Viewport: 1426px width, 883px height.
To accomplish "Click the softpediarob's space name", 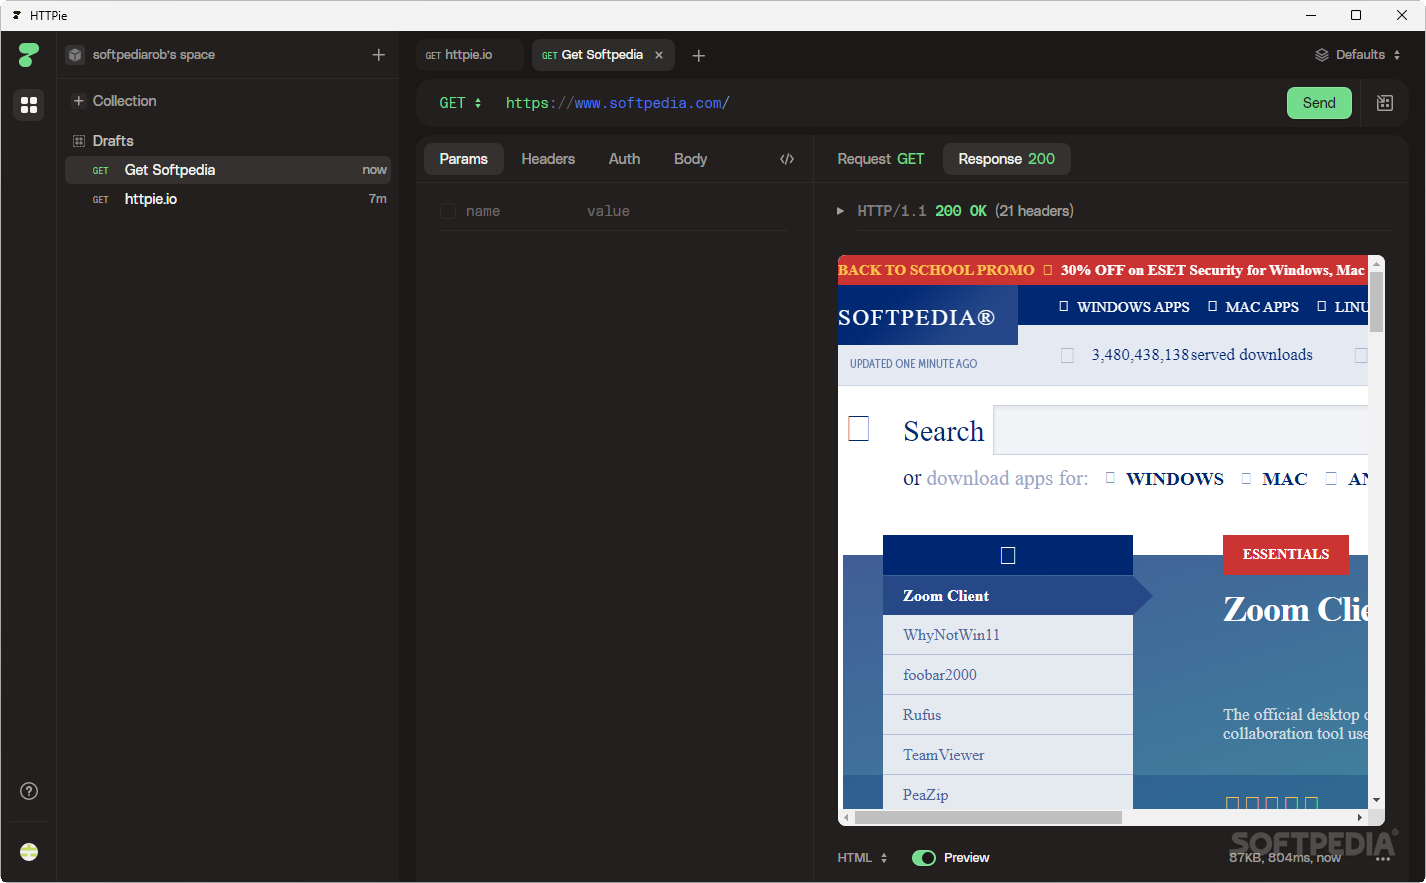I will click(154, 55).
